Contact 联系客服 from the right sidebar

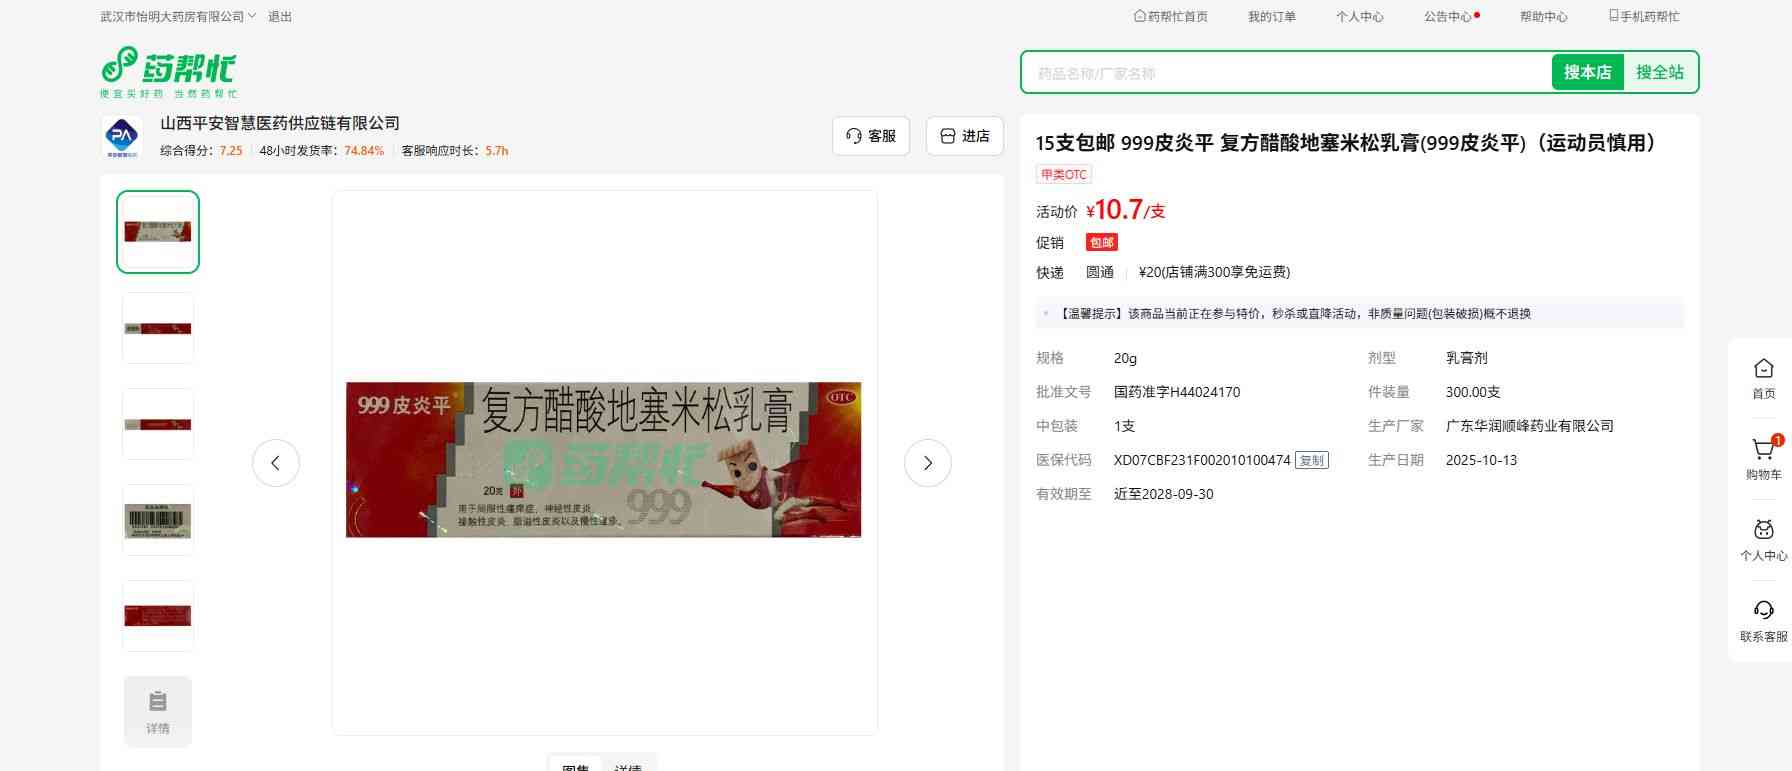click(x=1763, y=620)
